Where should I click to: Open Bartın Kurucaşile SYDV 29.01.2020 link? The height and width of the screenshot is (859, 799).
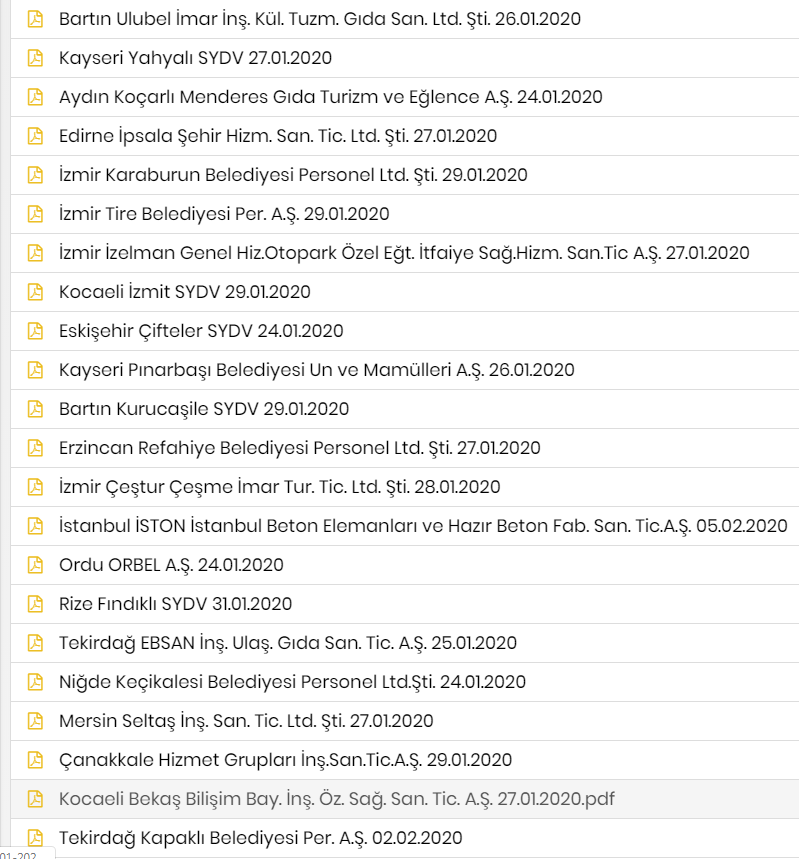click(204, 409)
